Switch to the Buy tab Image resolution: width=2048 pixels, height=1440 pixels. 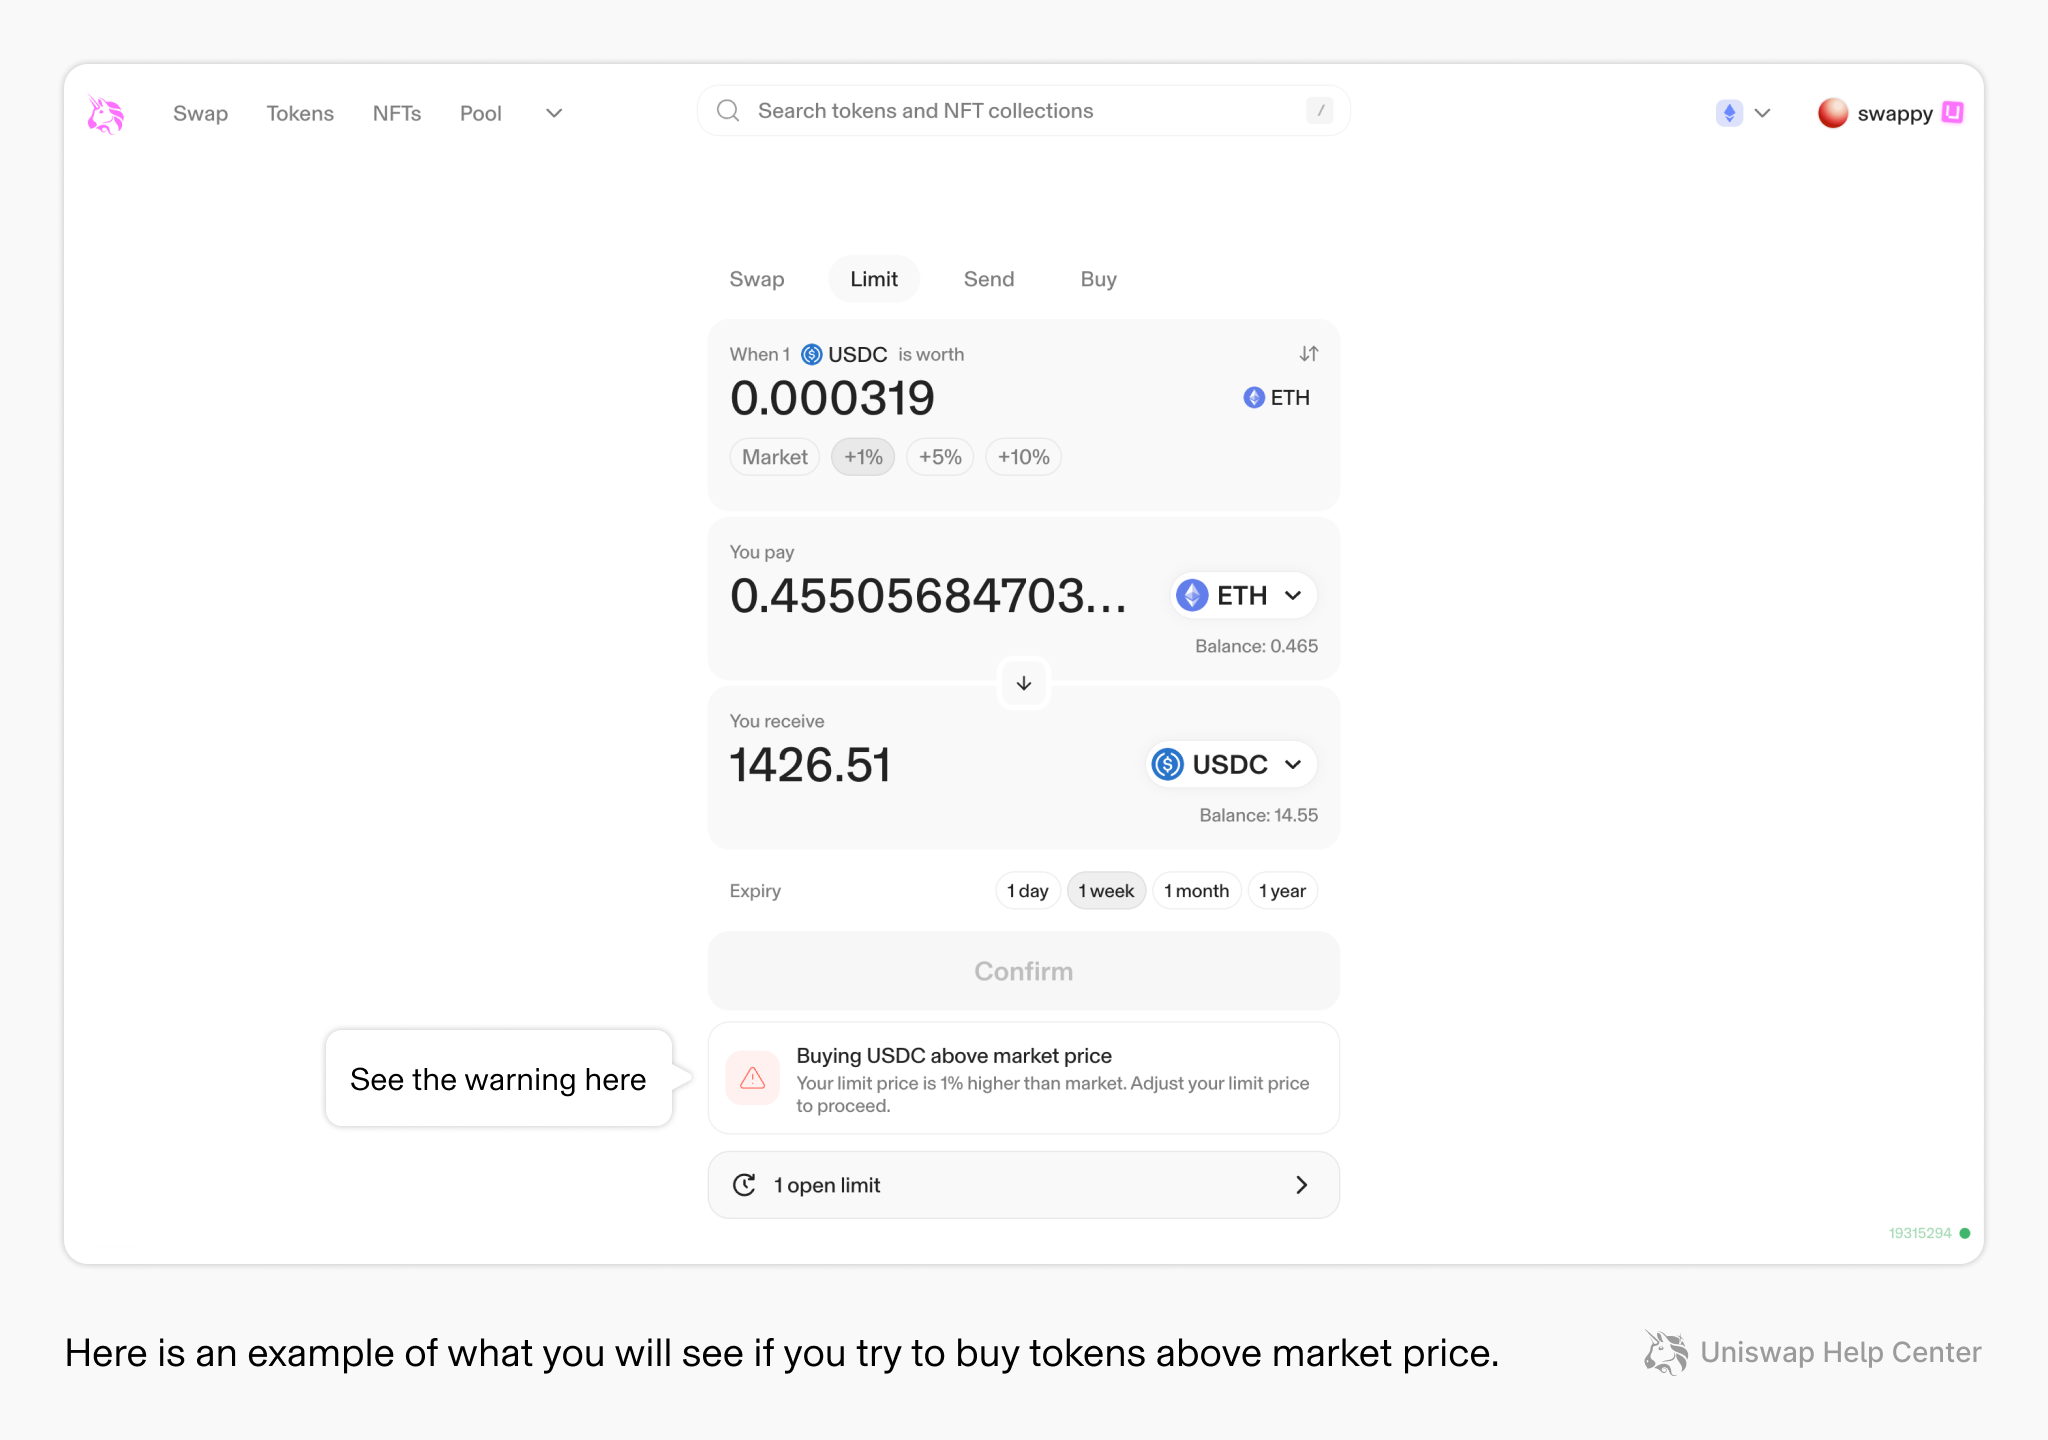point(1098,279)
